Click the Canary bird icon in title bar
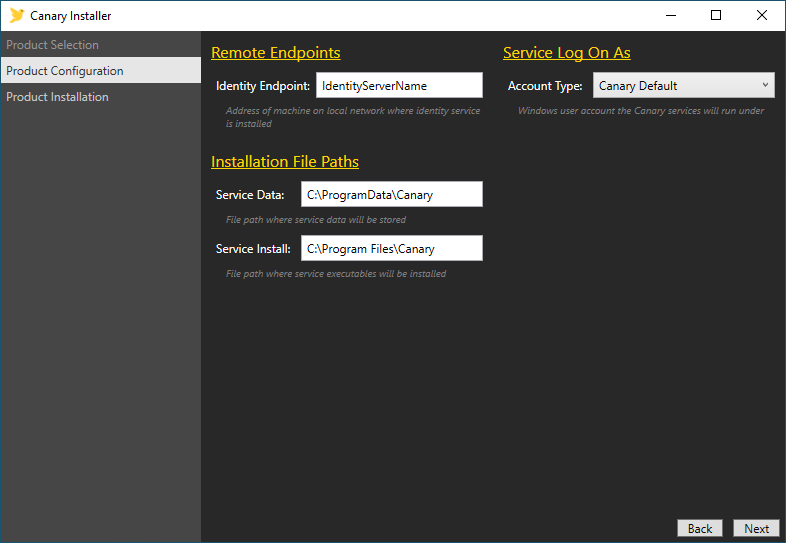The height and width of the screenshot is (543, 786). click(x=16, y=16)
